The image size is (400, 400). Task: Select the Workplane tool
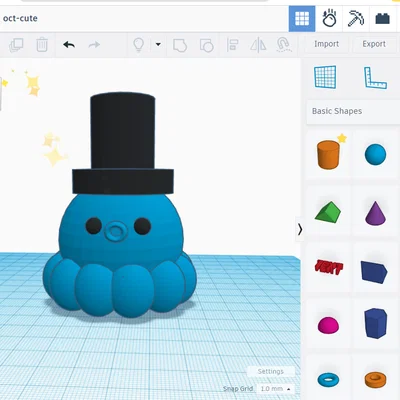325,77
